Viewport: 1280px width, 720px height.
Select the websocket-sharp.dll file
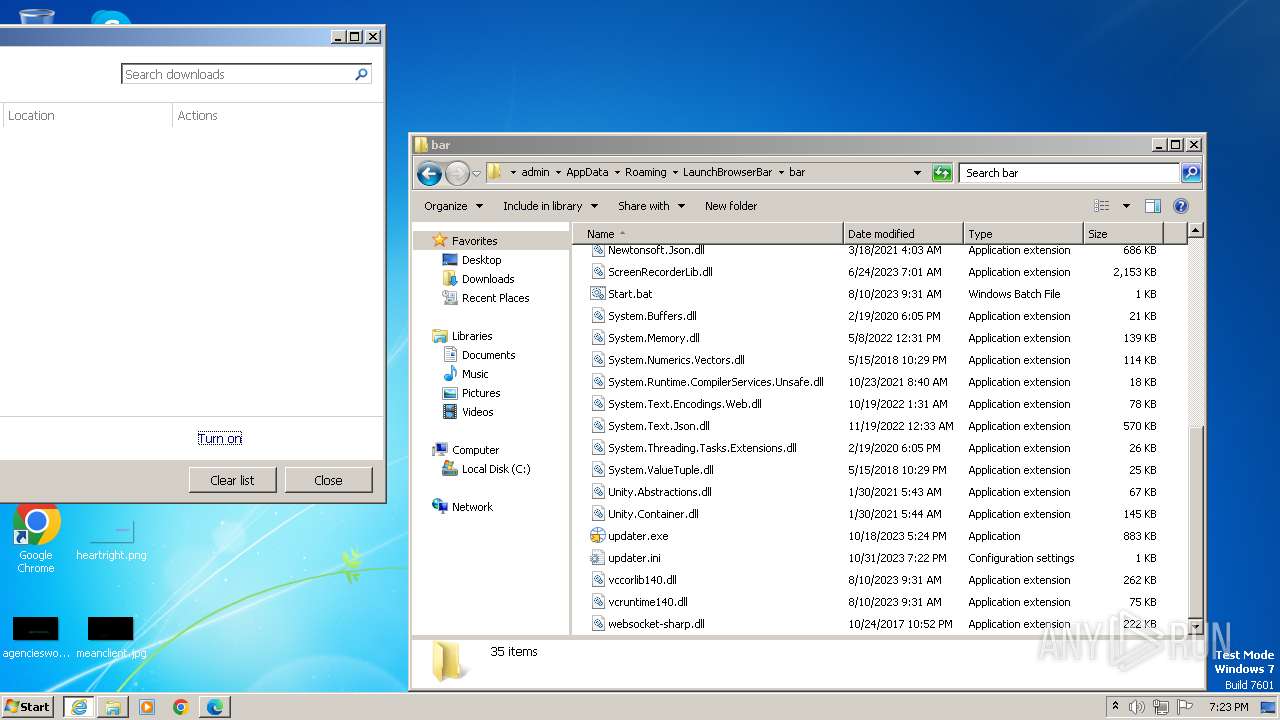pyautogui.click(x=656, y=624)
